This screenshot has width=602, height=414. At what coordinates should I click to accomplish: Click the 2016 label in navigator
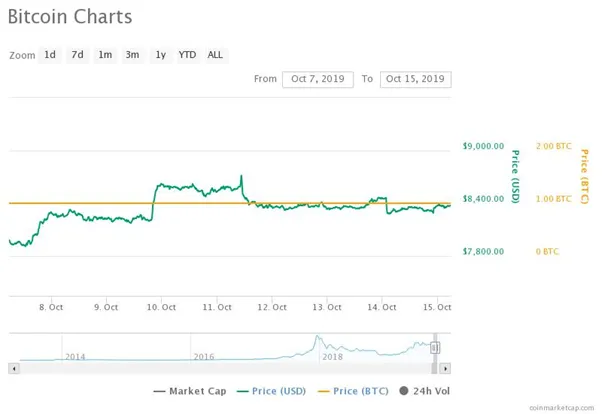204,357
